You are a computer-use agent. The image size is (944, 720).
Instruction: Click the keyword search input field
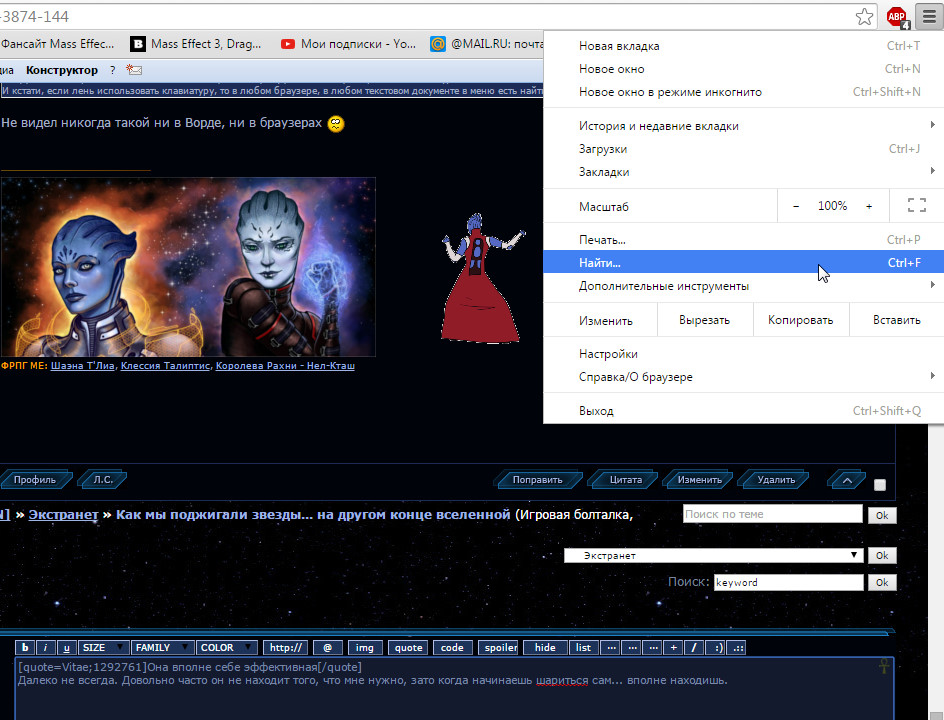click(789, 582)
